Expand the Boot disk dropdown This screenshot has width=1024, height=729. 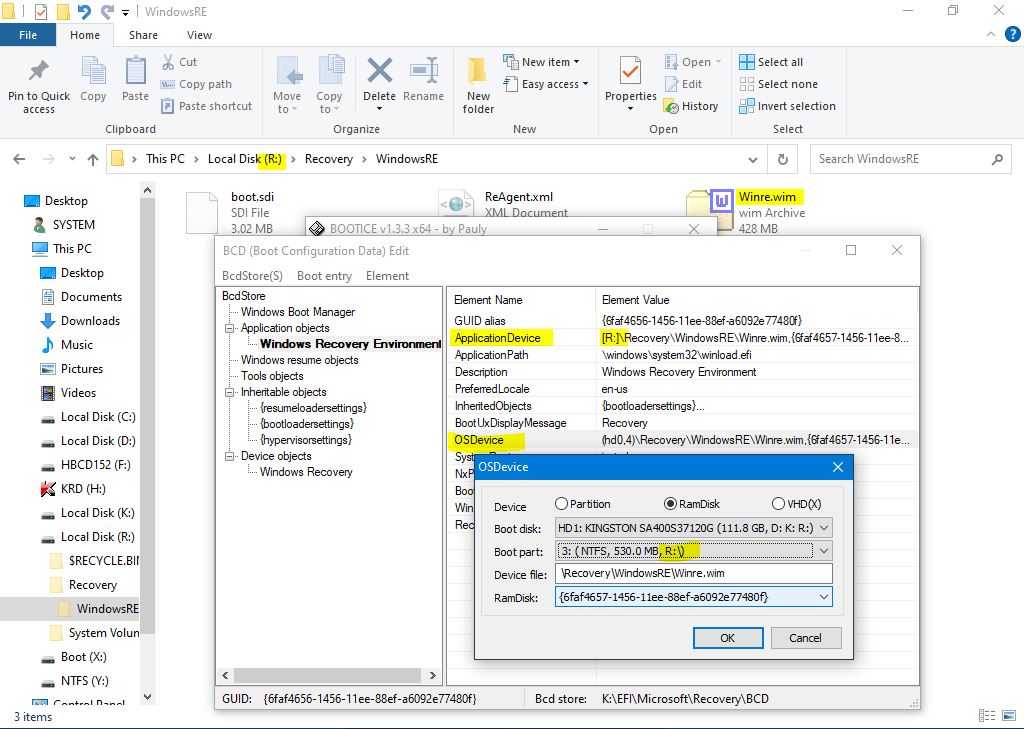823,528
